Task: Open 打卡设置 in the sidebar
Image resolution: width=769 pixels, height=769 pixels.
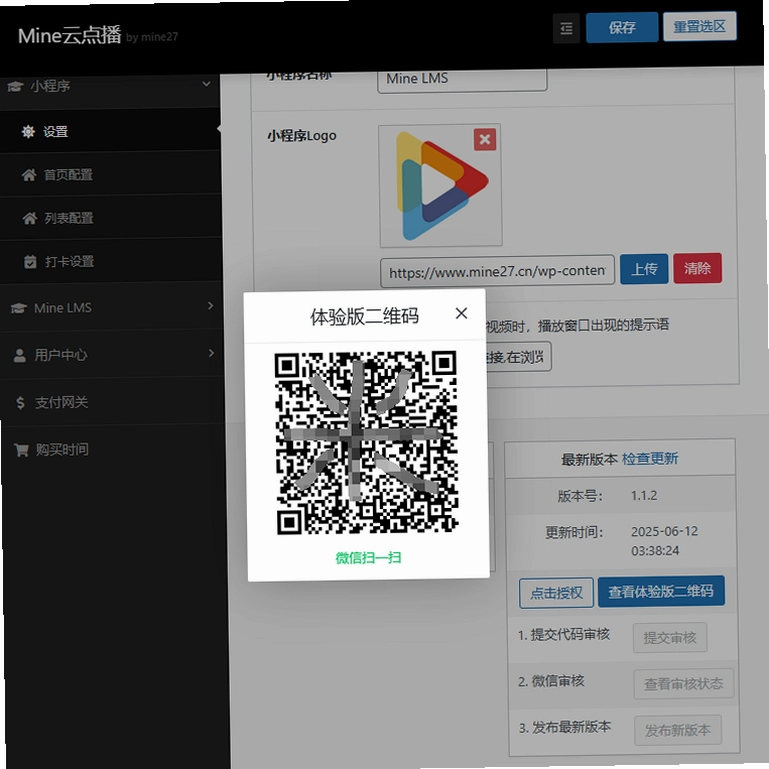Action: [x=111, y=261]
